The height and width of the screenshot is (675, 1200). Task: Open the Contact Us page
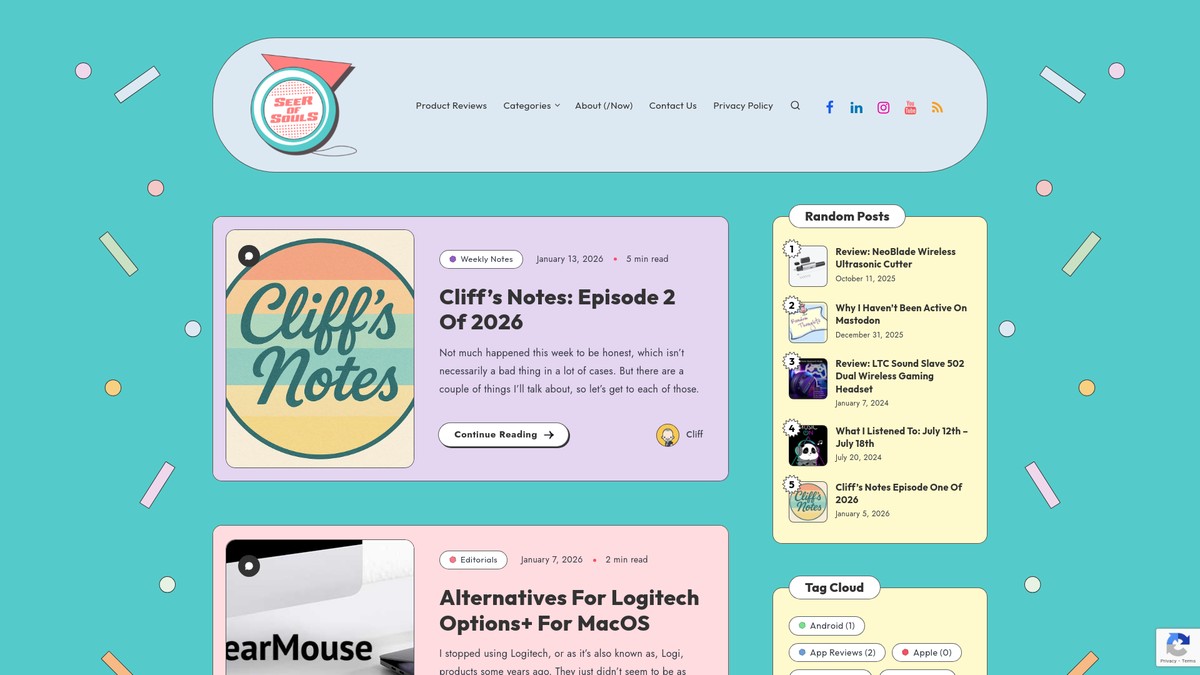673,105
